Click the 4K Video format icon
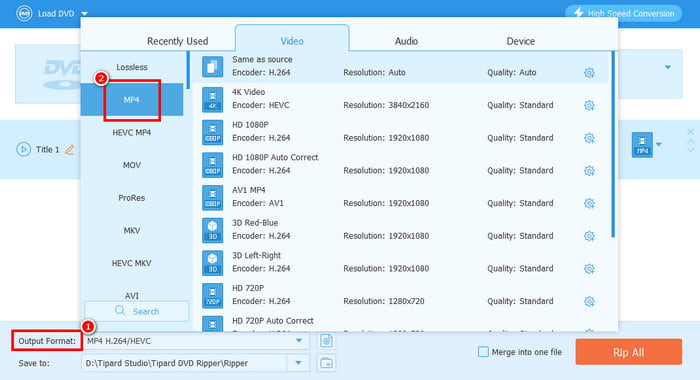Image resolution: width=700 pixels, height=380 pixels. [212, 99]
